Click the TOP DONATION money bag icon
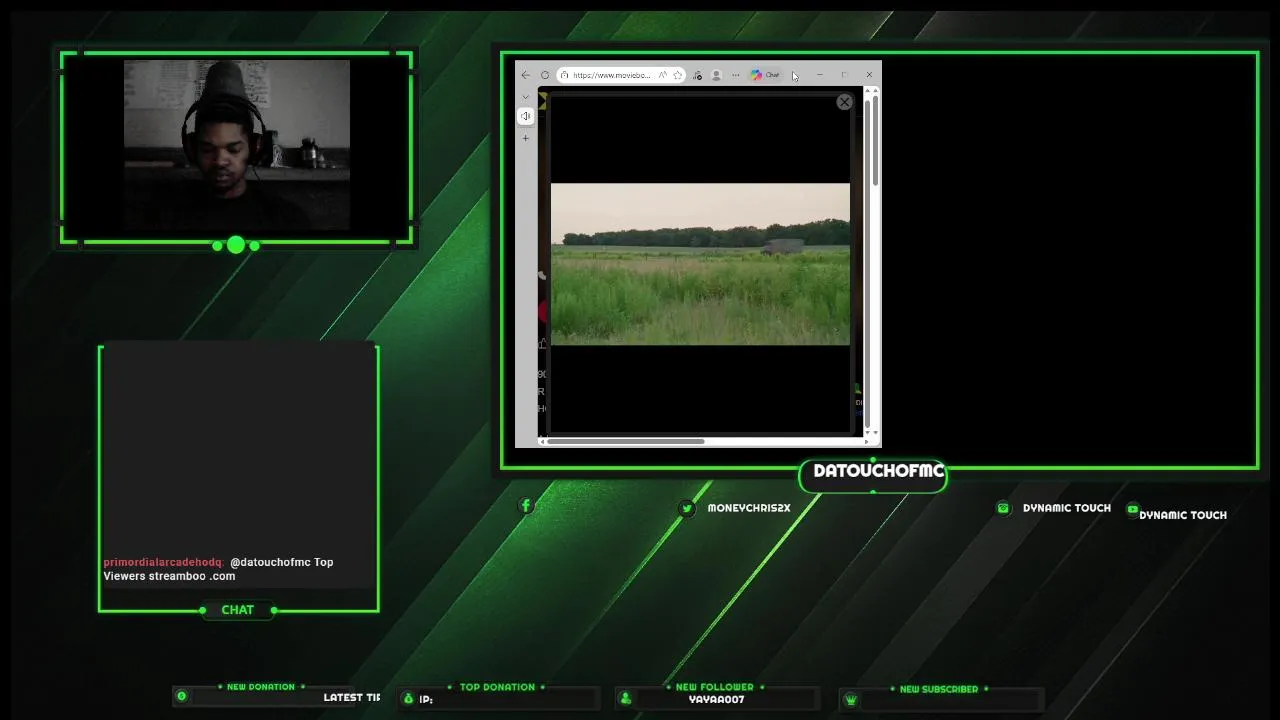Image resolution: width=1280 pixels, height=720 pixels. tap(407, 699)
